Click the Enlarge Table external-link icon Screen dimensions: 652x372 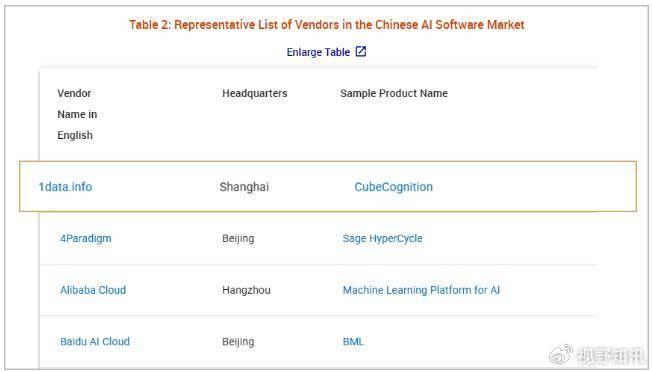coord(361,52)
